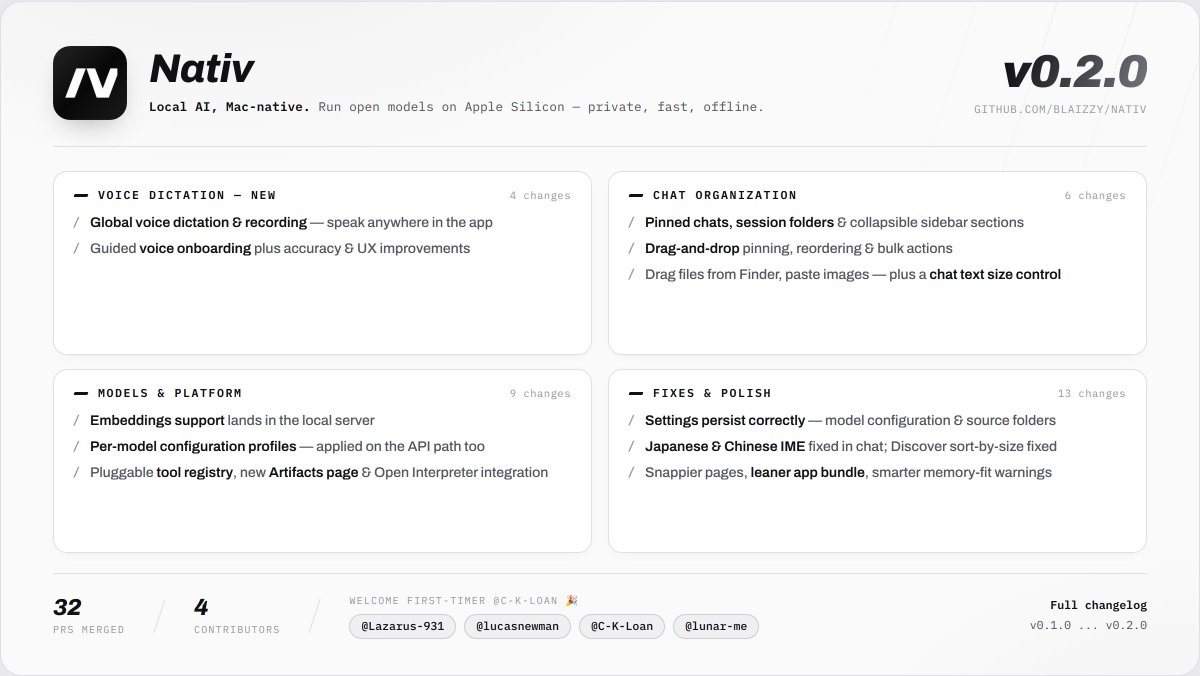Click the 'Drag files from Finder' line
The height and width of the screenshot is (676, 1200).
853,274
